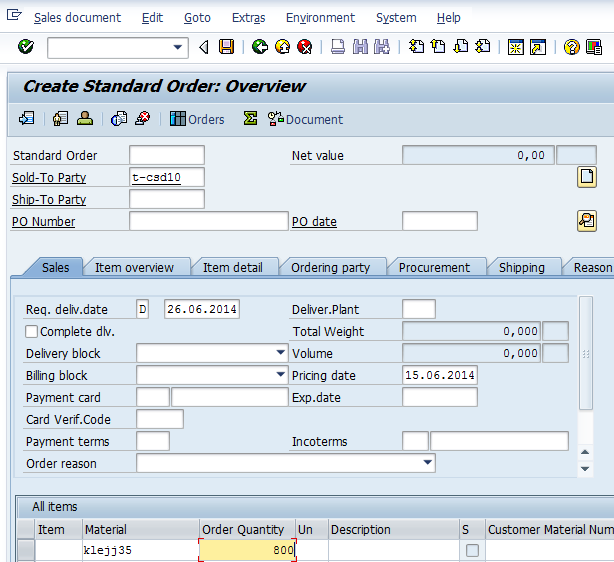Click the Ship-To Party input field
The width and height of the screenshot is (614, 562).
tap(167, 199)
